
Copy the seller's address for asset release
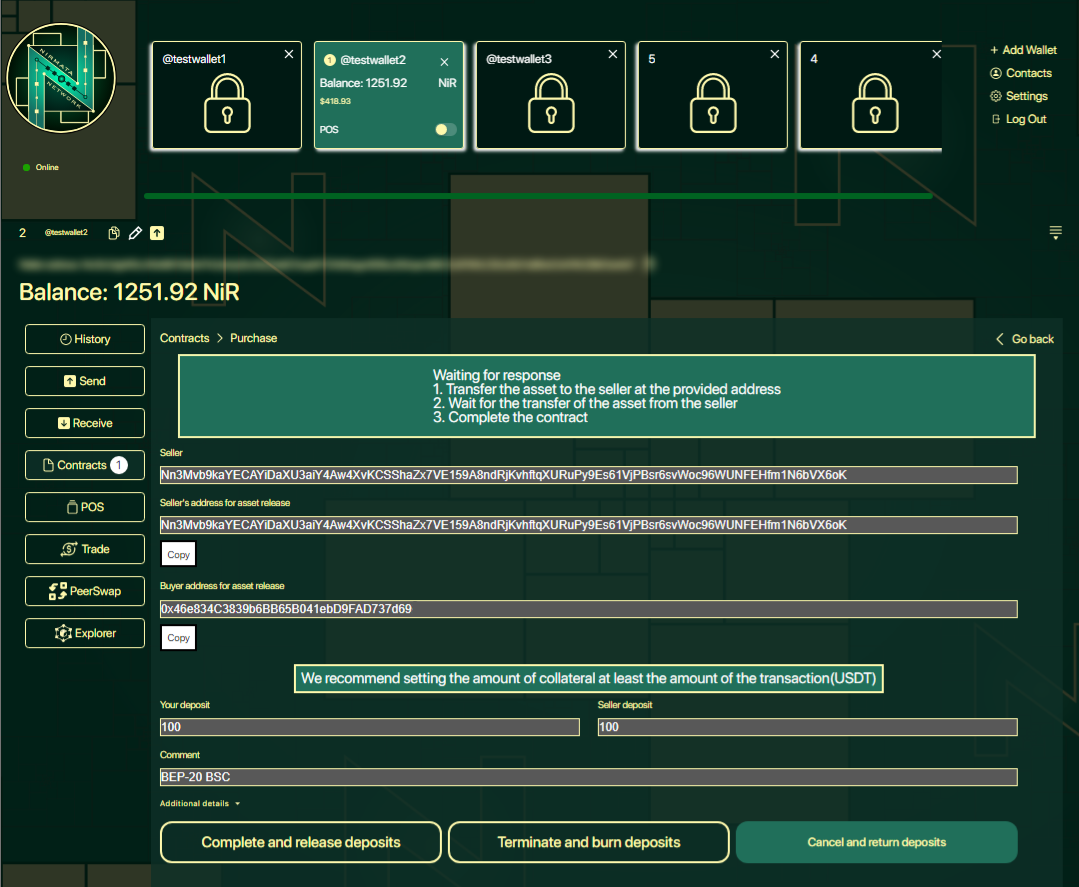coord(179,554)
